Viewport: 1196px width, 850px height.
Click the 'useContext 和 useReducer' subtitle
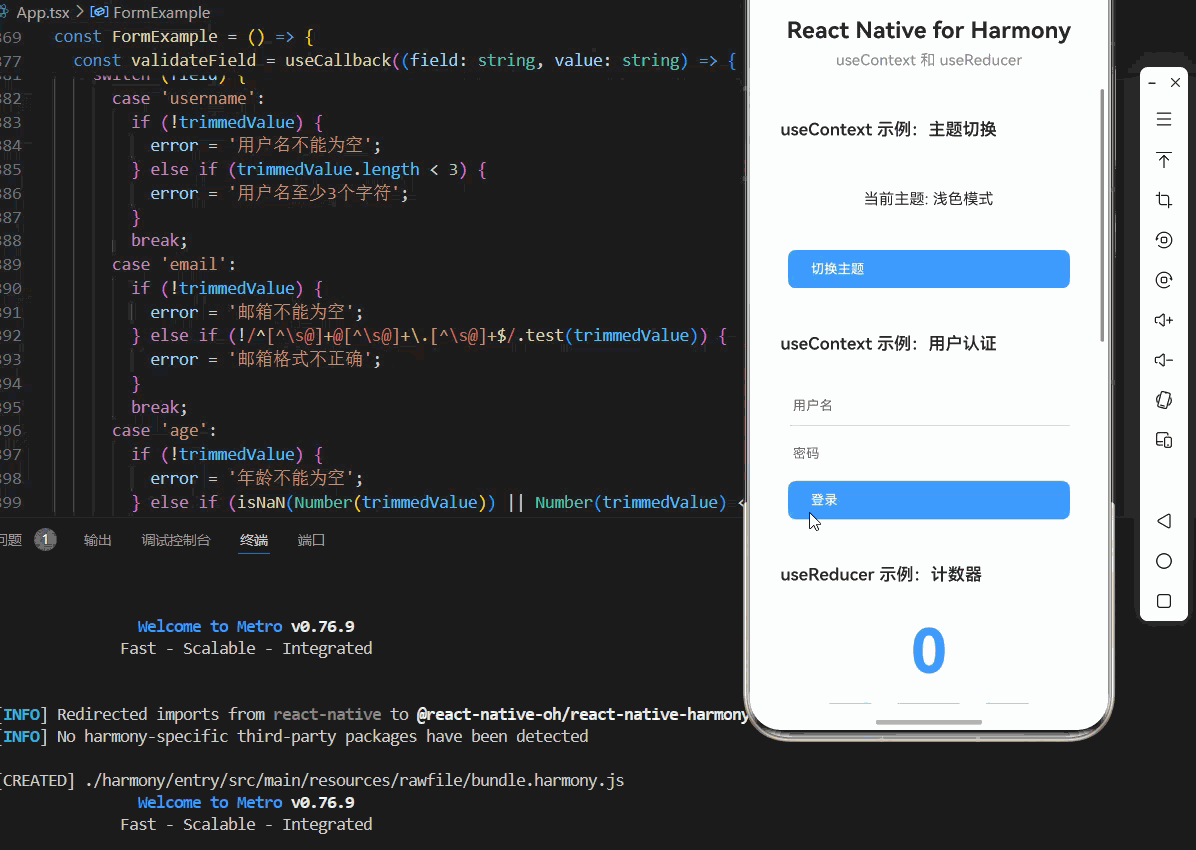tap(928, 60)
